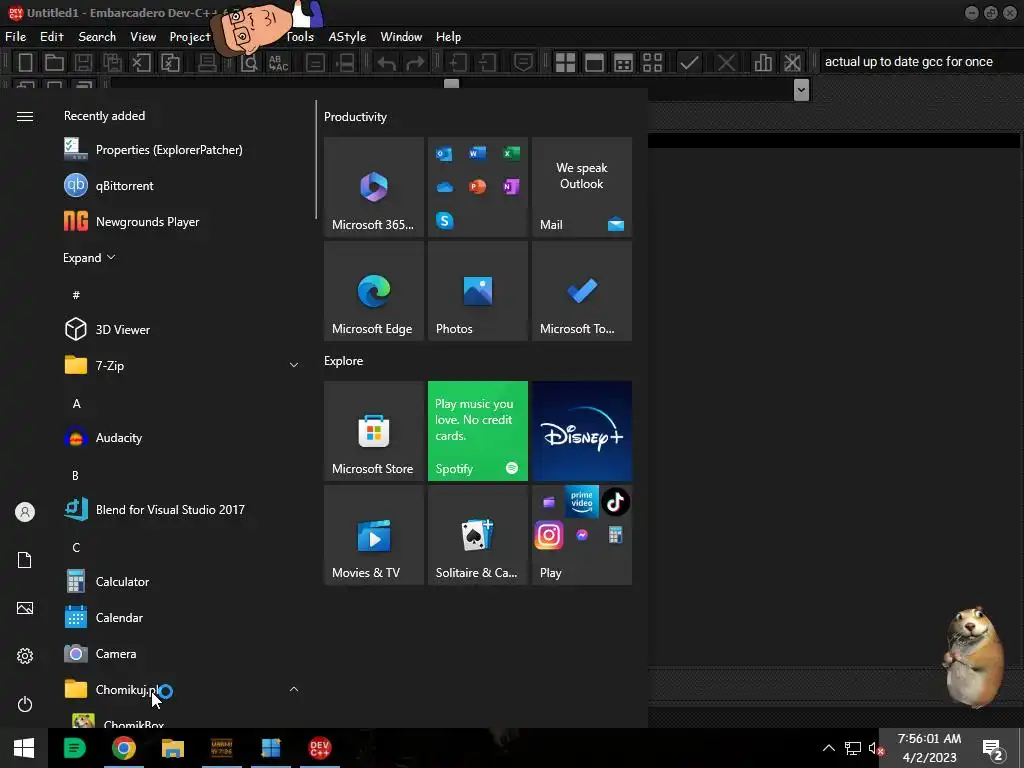This screenshot has width=1024, height=768.
Task: Open the Microsoft 365 tile
Action: tap(374, 187)
